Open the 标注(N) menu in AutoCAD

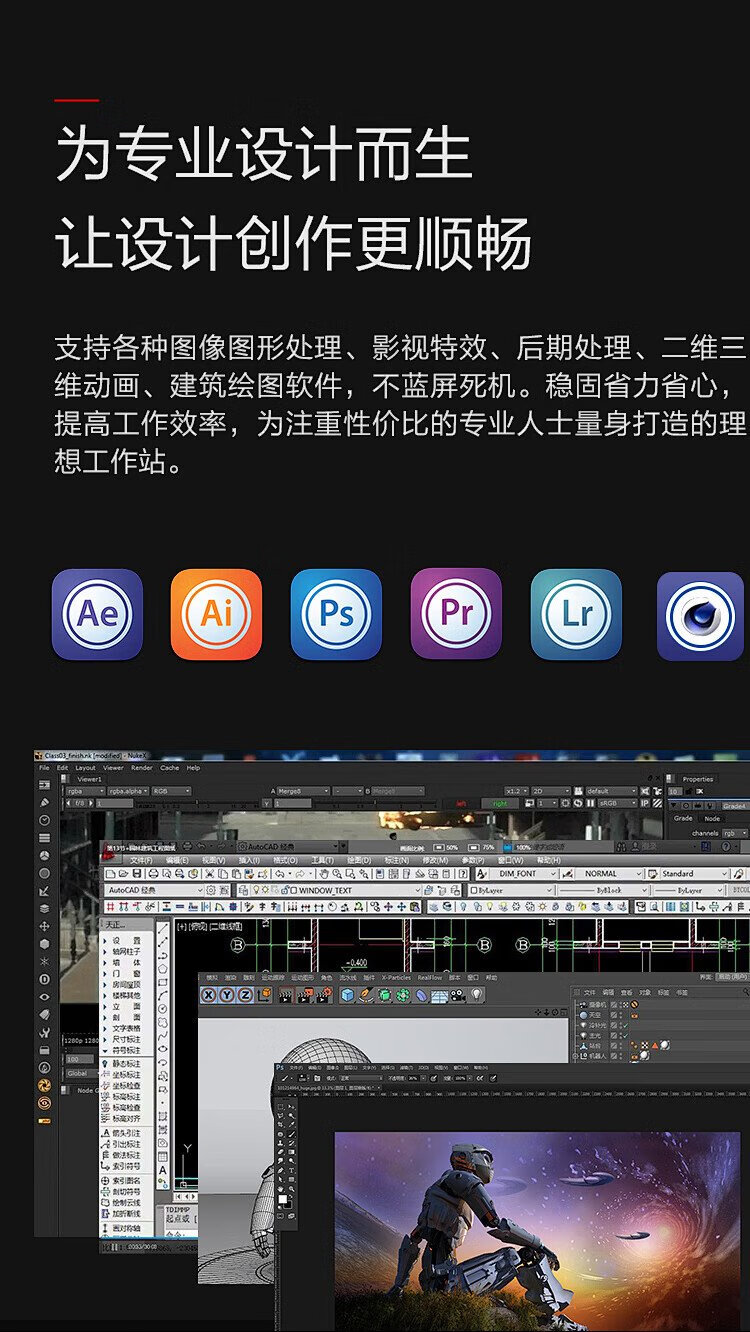395,860
